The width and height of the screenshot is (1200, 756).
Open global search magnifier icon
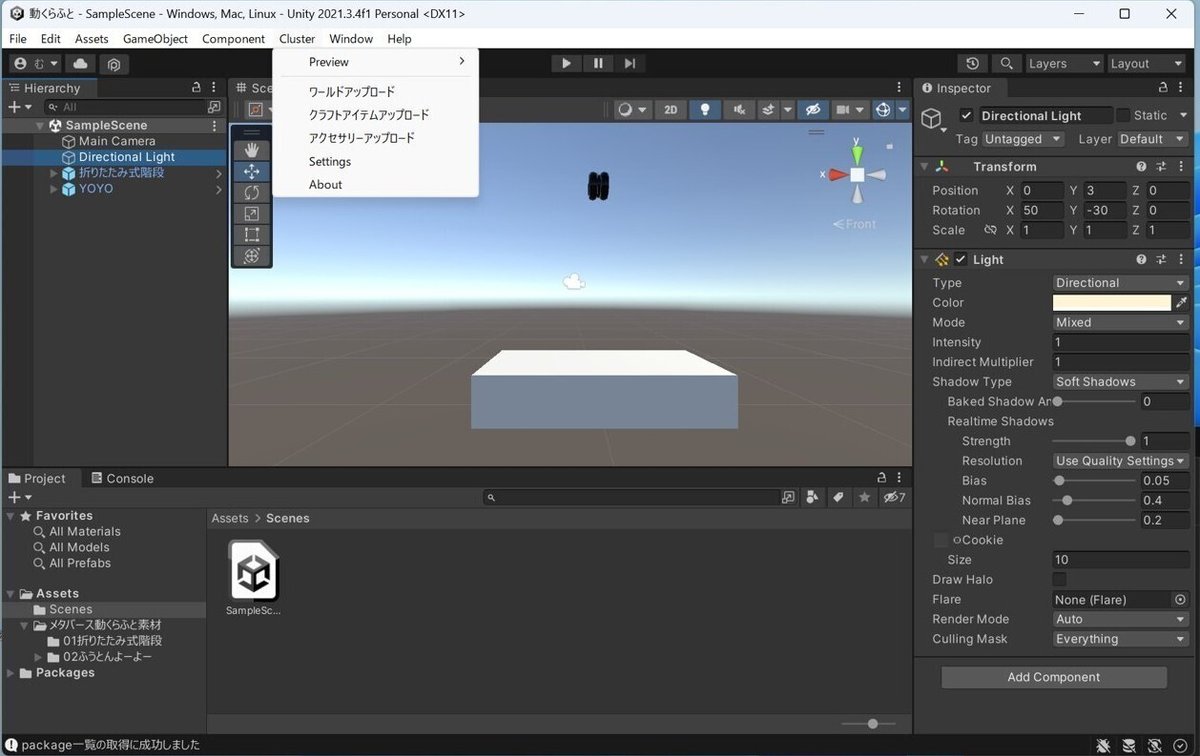point(1006,63)
